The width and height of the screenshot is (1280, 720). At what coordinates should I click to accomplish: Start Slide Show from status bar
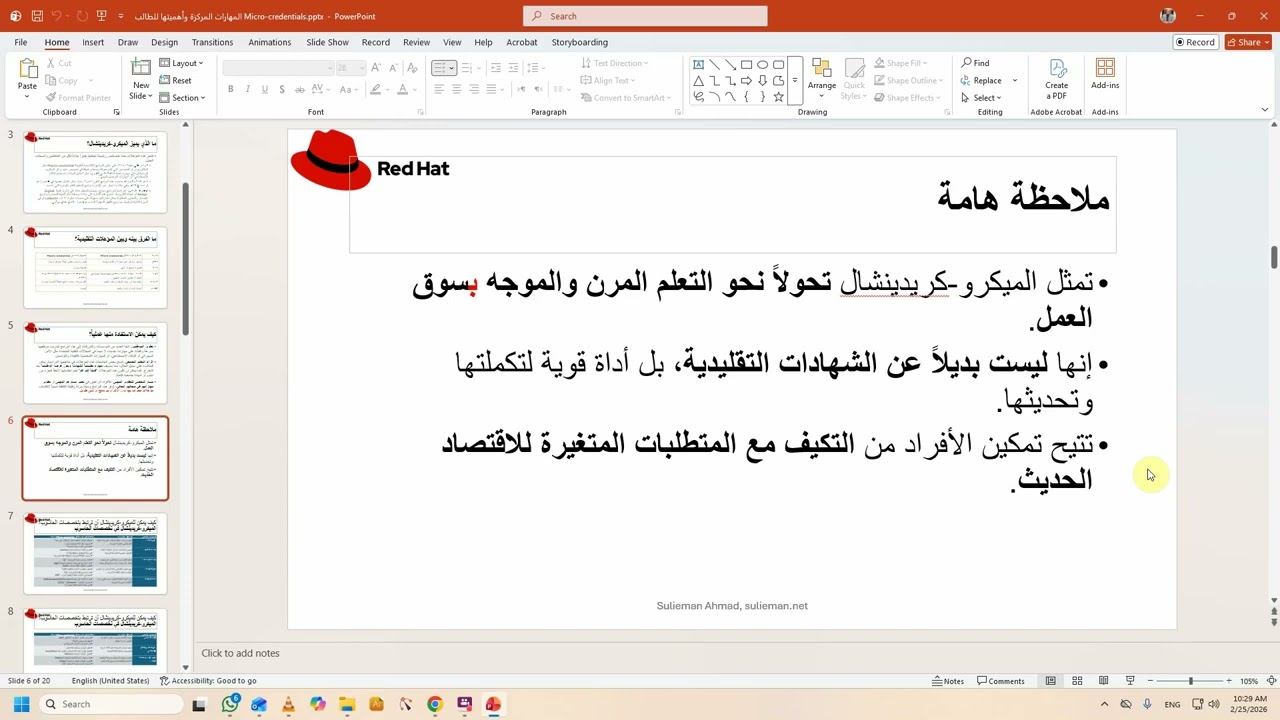[1130, 681]
